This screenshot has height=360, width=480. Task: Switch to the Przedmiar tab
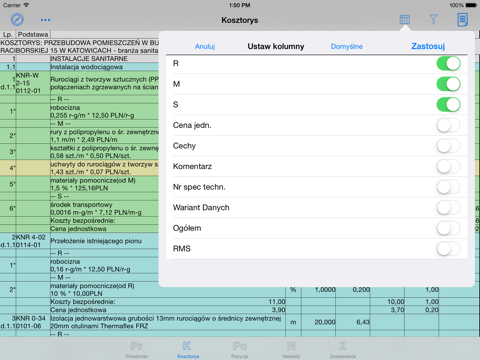tap(137, 349)
